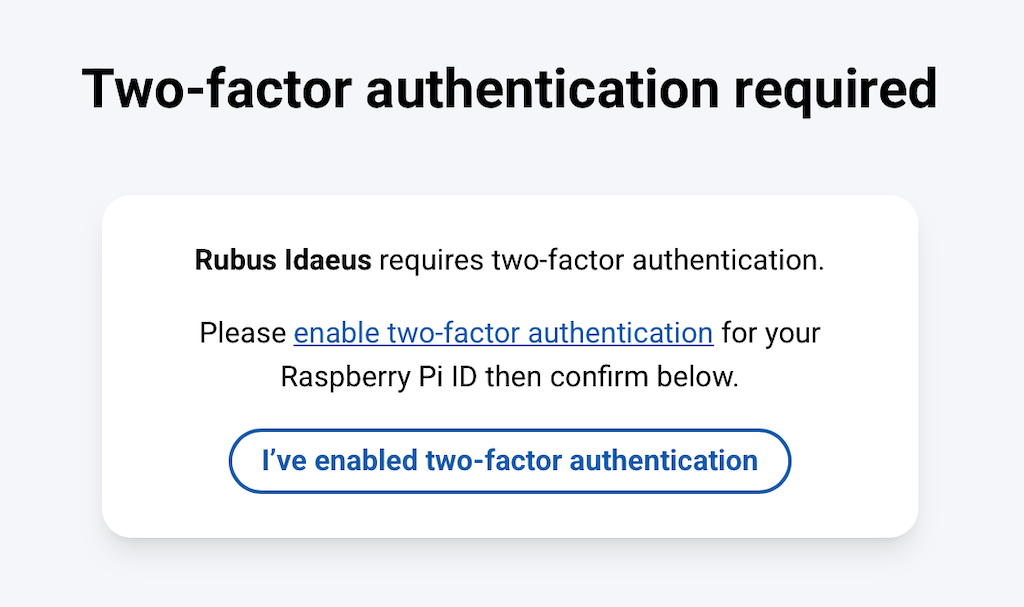
Task: Click I've enabled two-factor authentication button
Action: coord(510,460)
